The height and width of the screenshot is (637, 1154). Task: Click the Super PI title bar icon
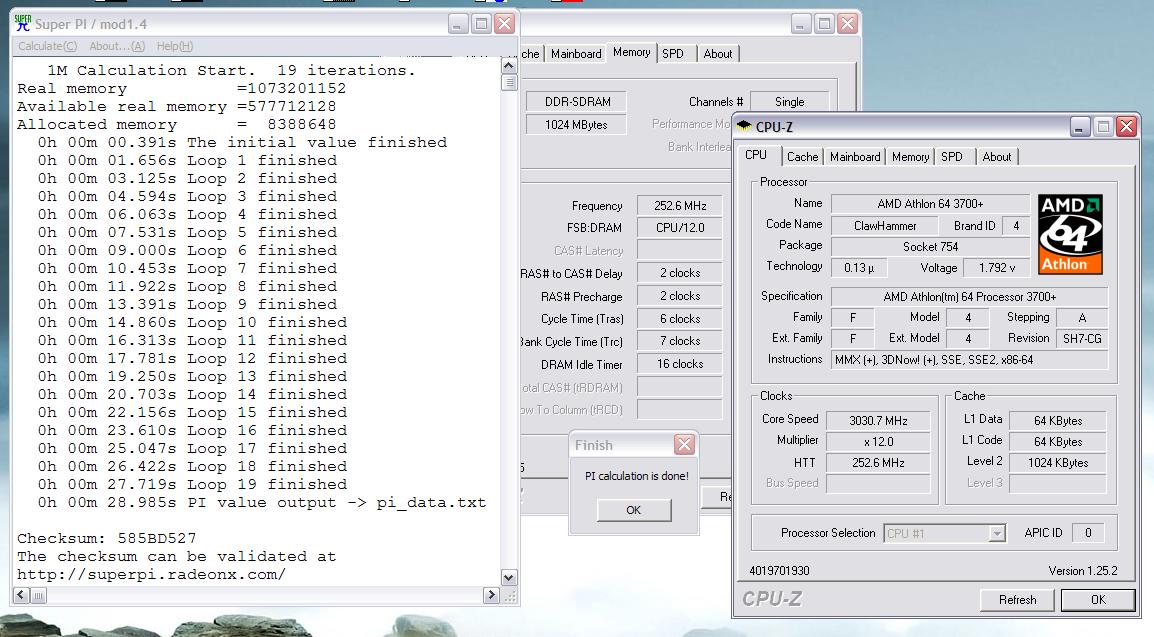coord(23,24)
